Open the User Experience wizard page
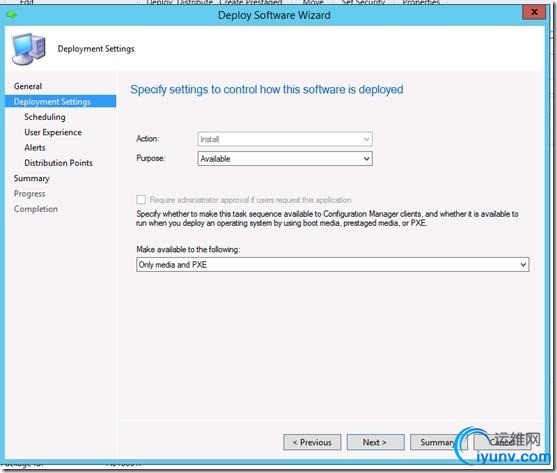This screenshot has height=473, width=557. 53,132
